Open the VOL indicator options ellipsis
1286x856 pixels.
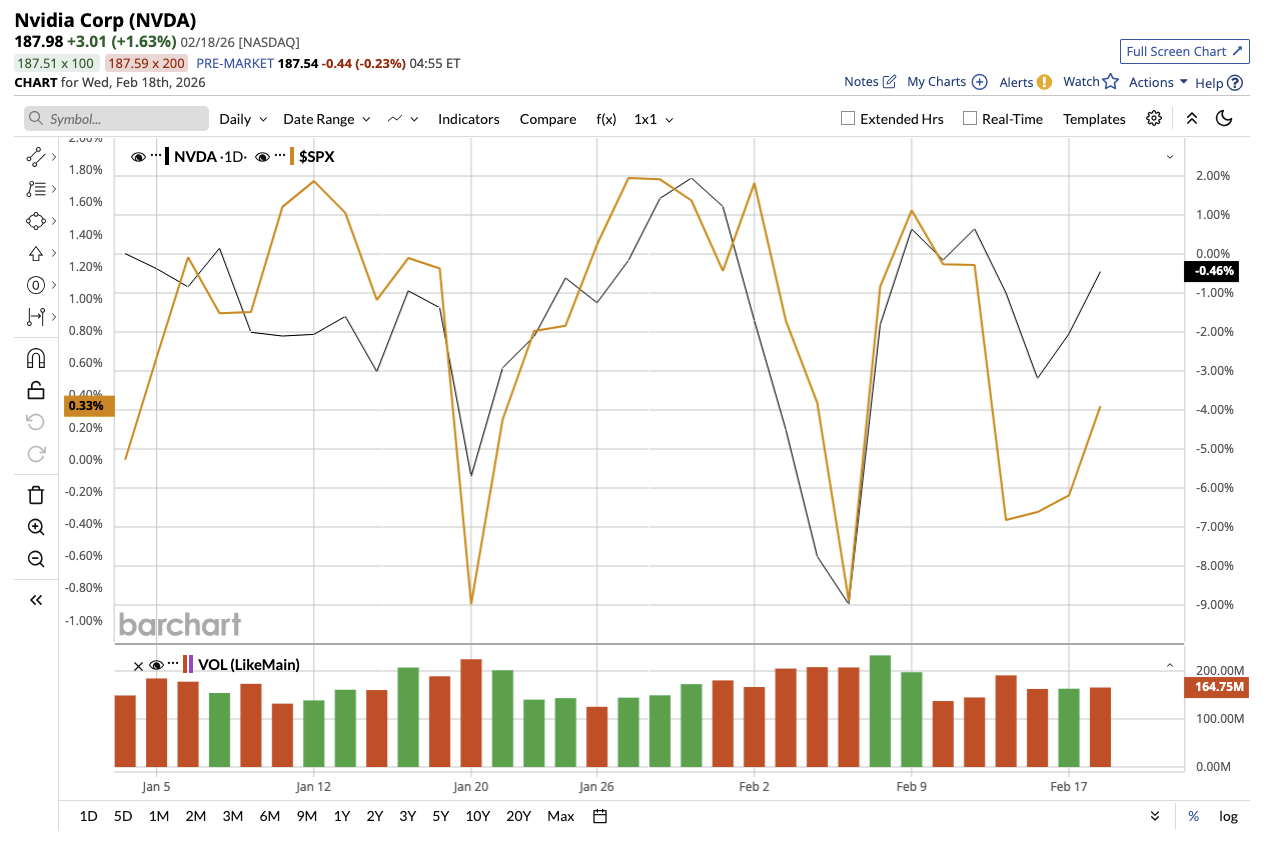pos(174,665)
